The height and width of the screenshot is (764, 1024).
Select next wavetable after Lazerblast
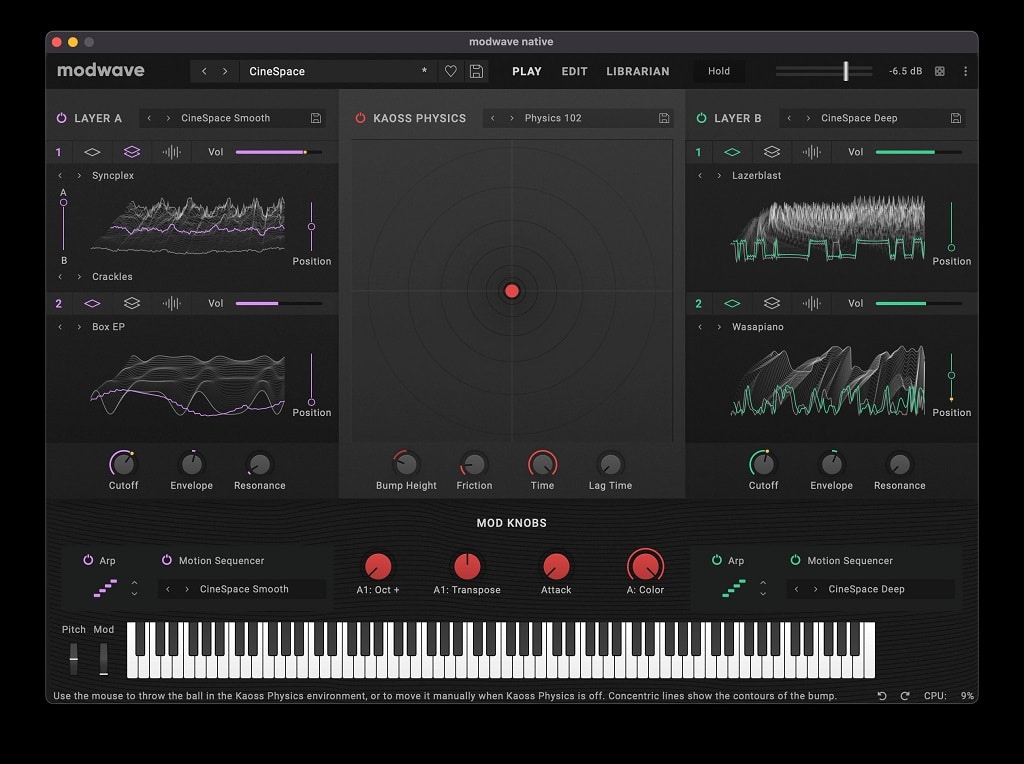pos(719,176)
